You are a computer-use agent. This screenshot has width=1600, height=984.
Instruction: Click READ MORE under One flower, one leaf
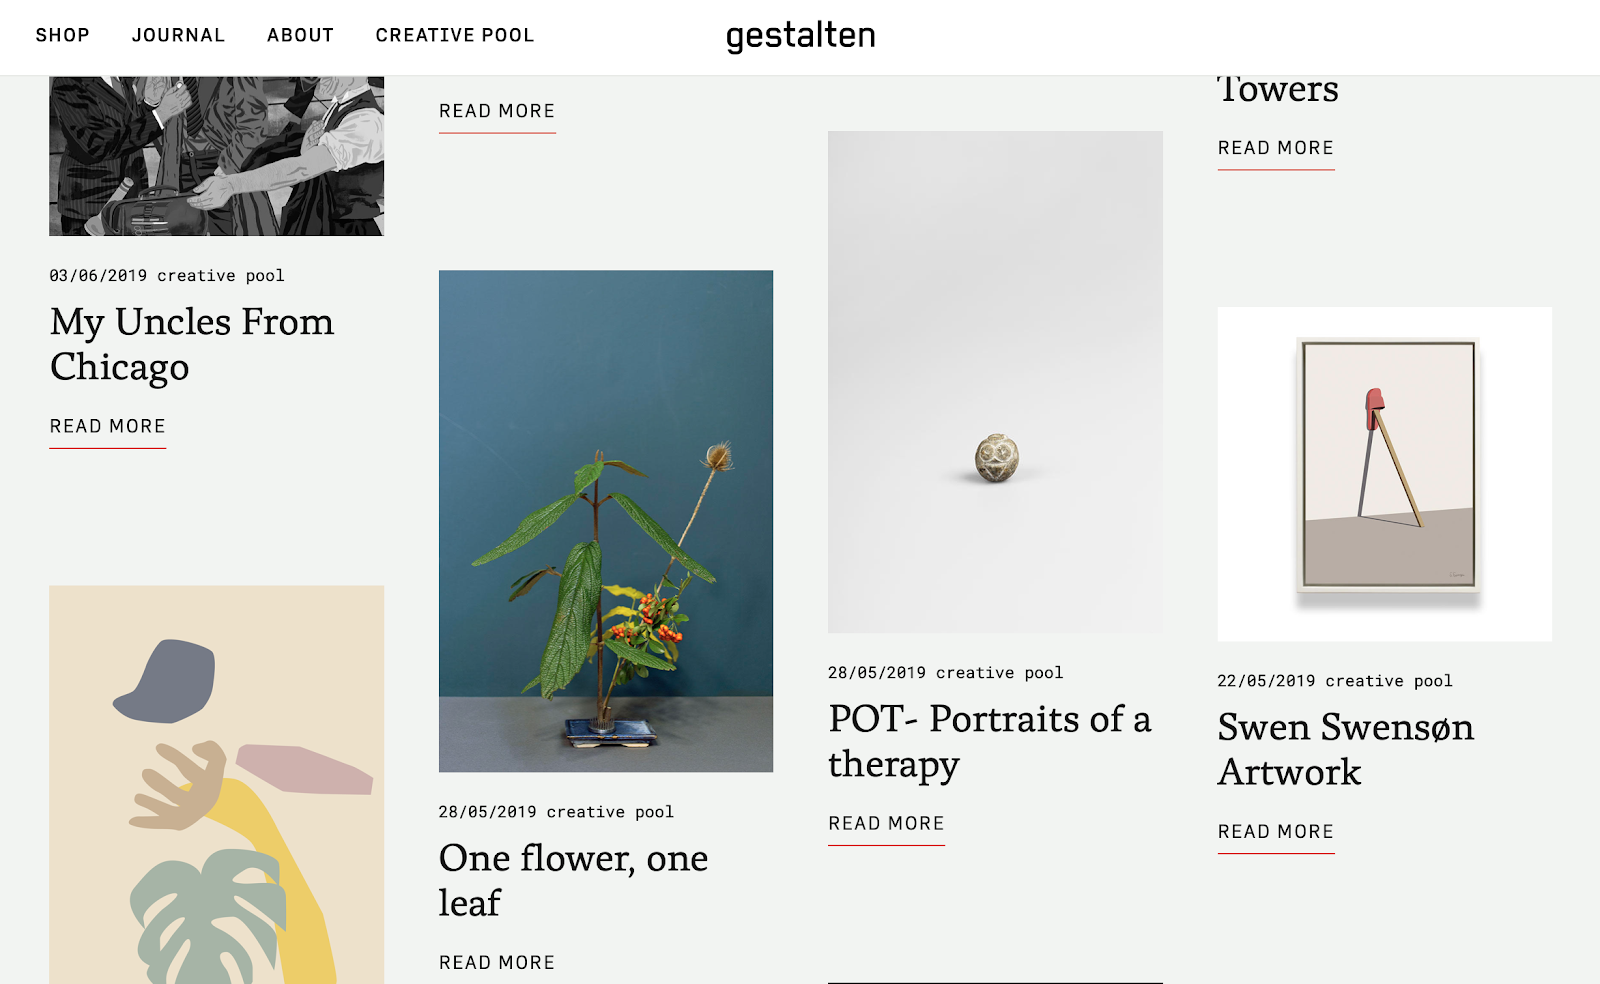497,963
